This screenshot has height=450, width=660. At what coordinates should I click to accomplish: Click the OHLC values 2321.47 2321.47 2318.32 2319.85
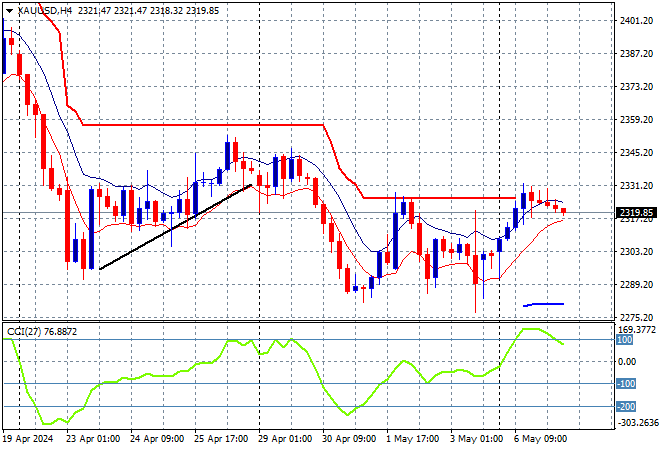(x=148, y=11)
